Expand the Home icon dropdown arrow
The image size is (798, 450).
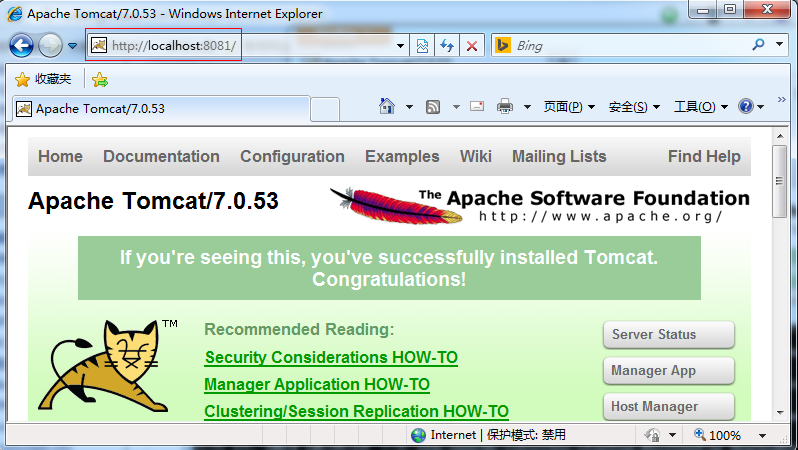409,107
